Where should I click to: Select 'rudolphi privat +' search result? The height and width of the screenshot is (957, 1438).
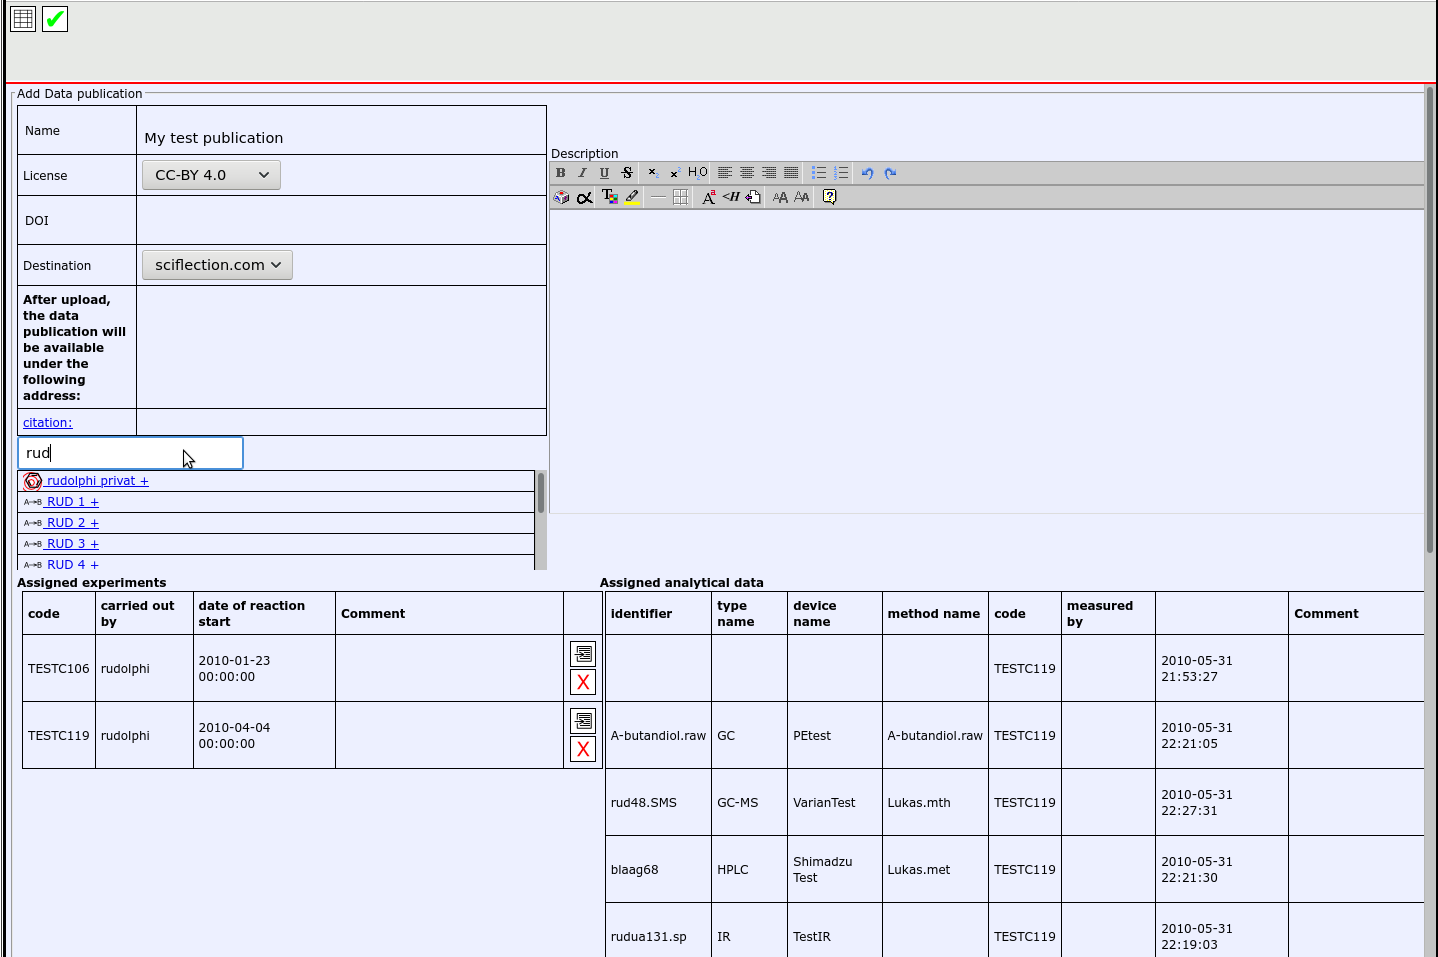(x=97, y=481)
